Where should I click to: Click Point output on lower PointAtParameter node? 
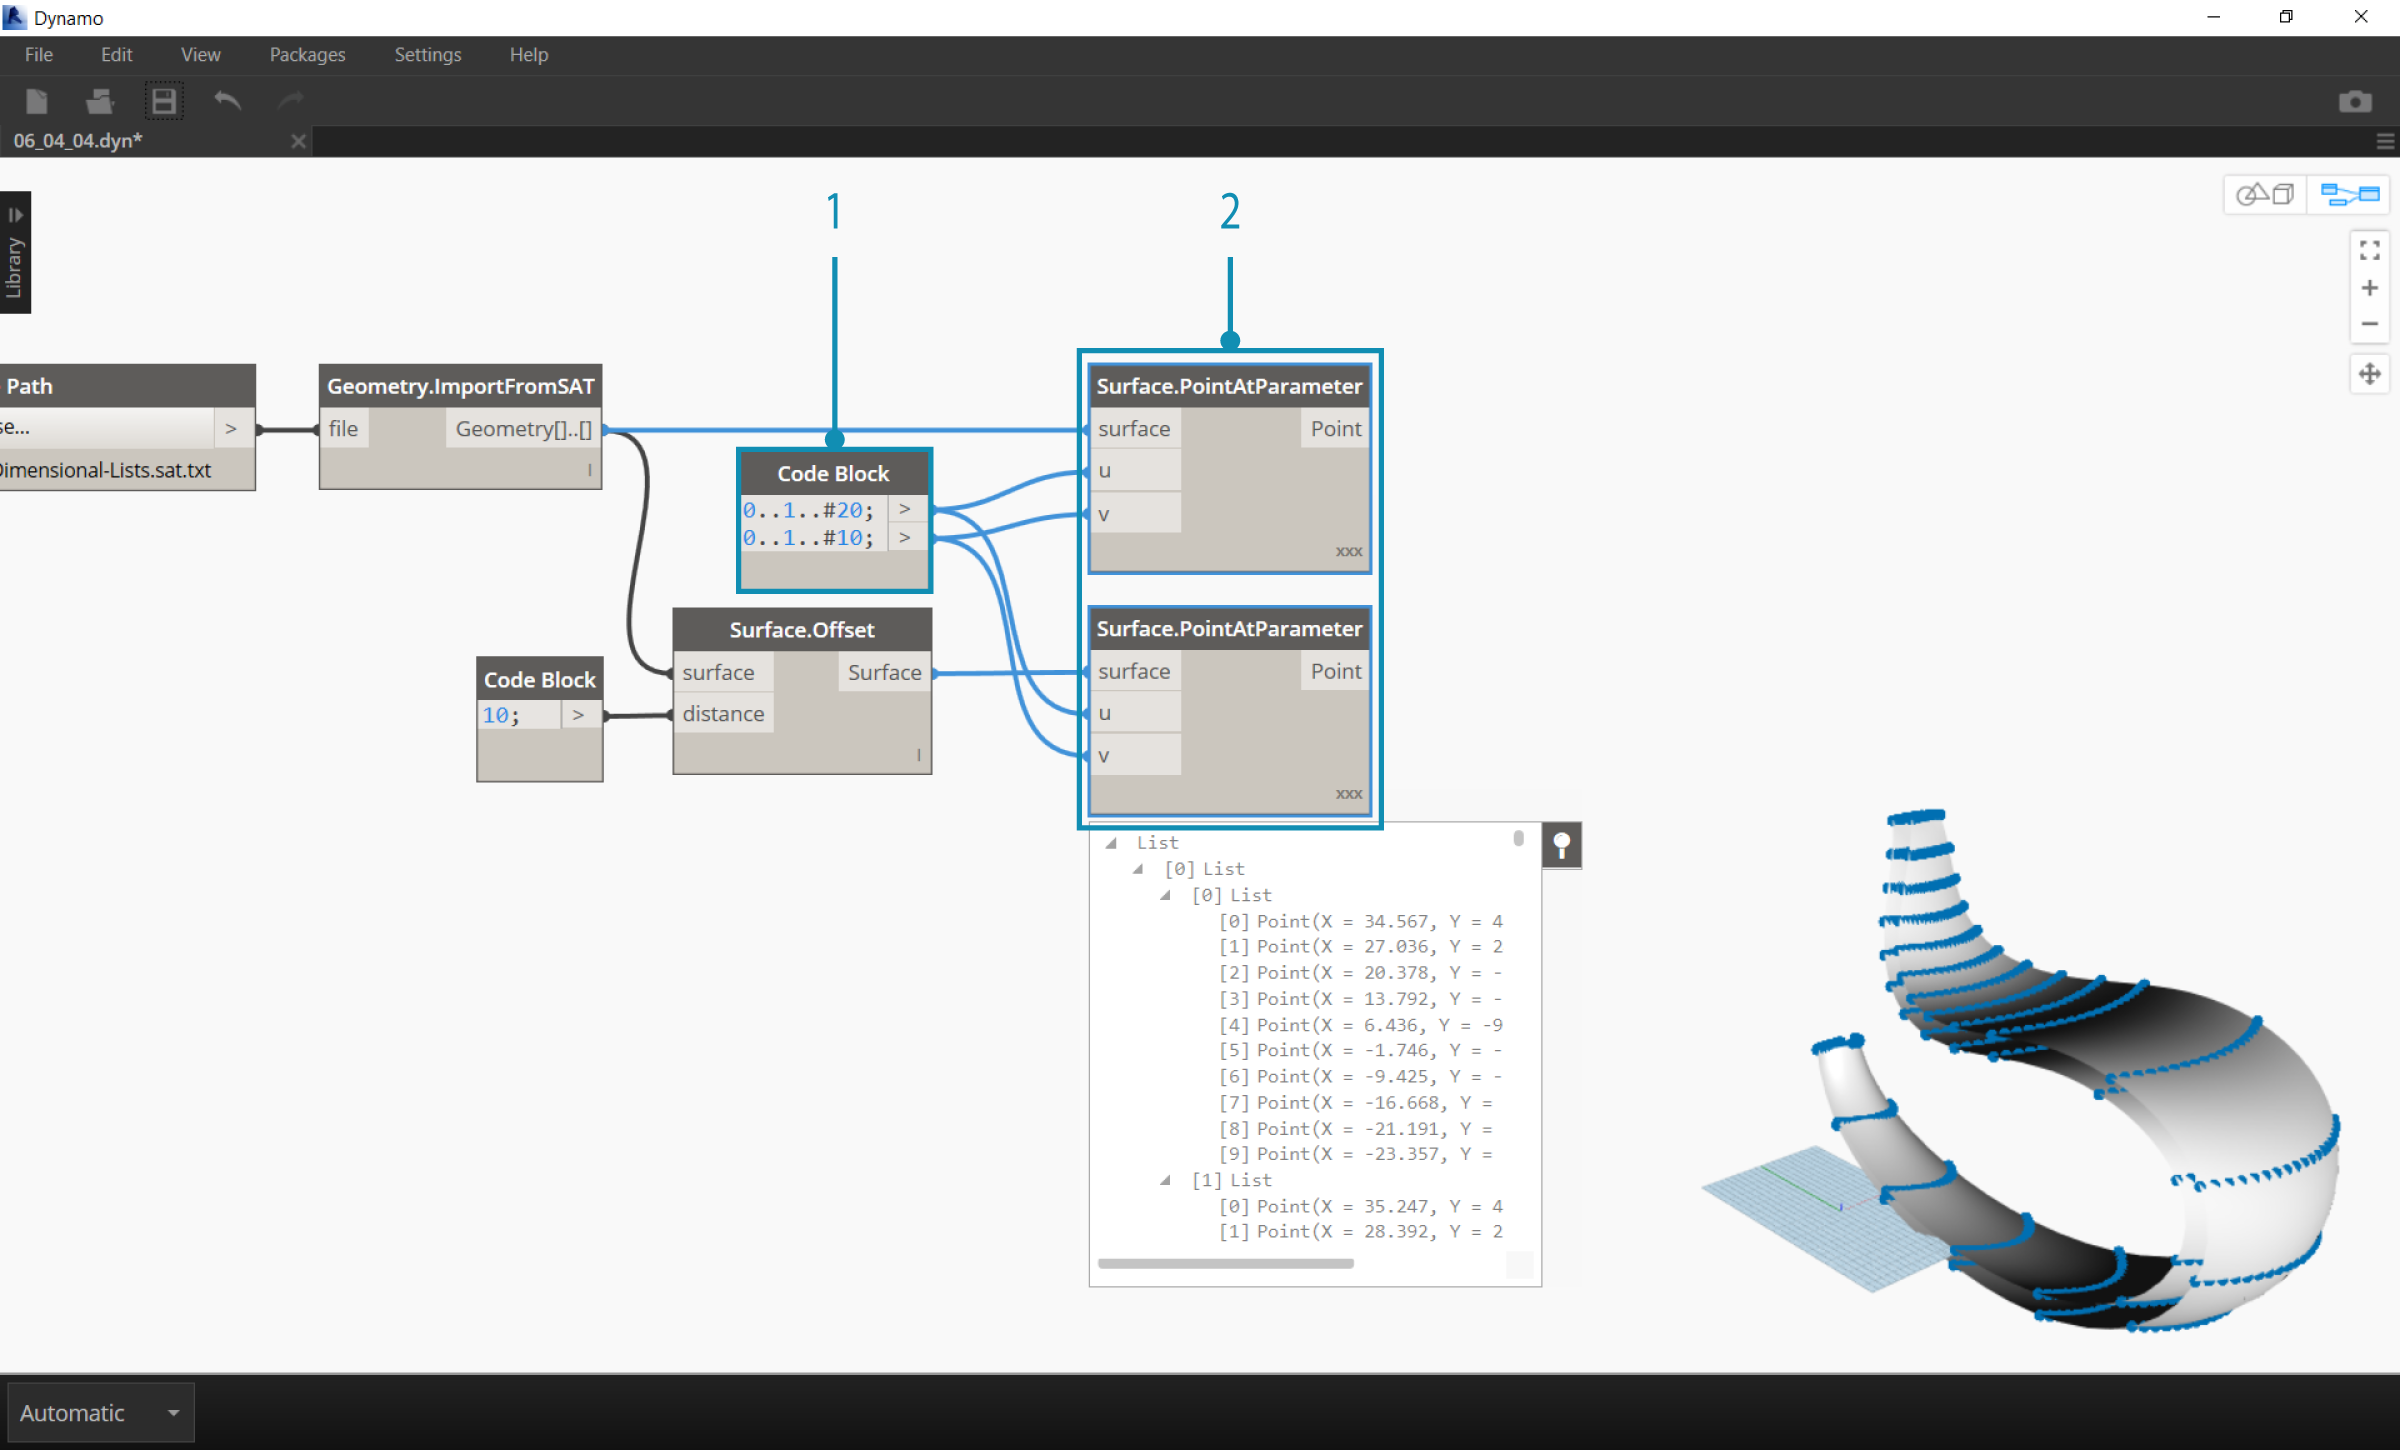(1336, 671)
